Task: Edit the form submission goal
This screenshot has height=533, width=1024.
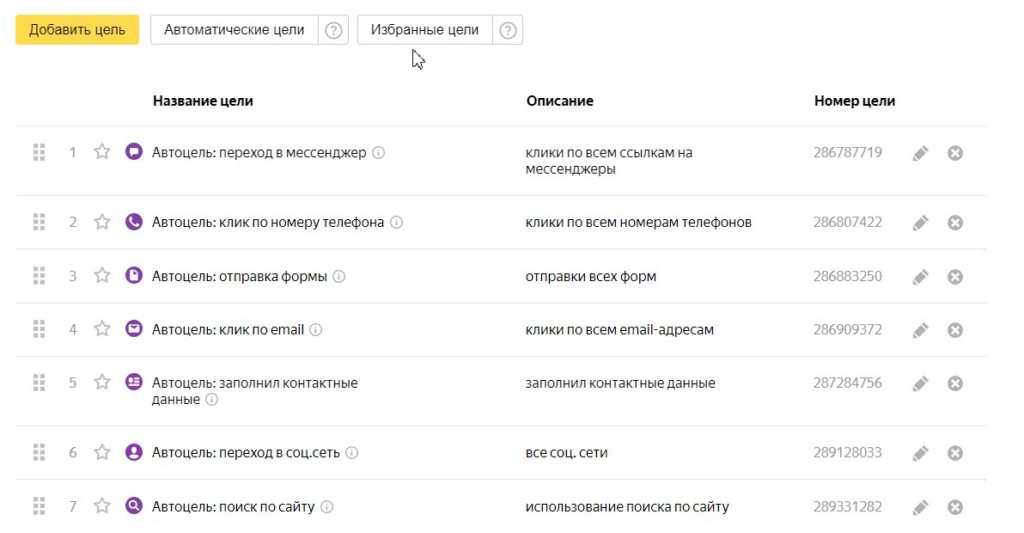Action: 920,276
